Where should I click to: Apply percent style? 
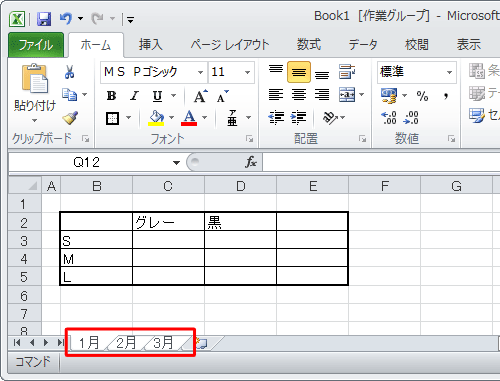tap(422, 96)
